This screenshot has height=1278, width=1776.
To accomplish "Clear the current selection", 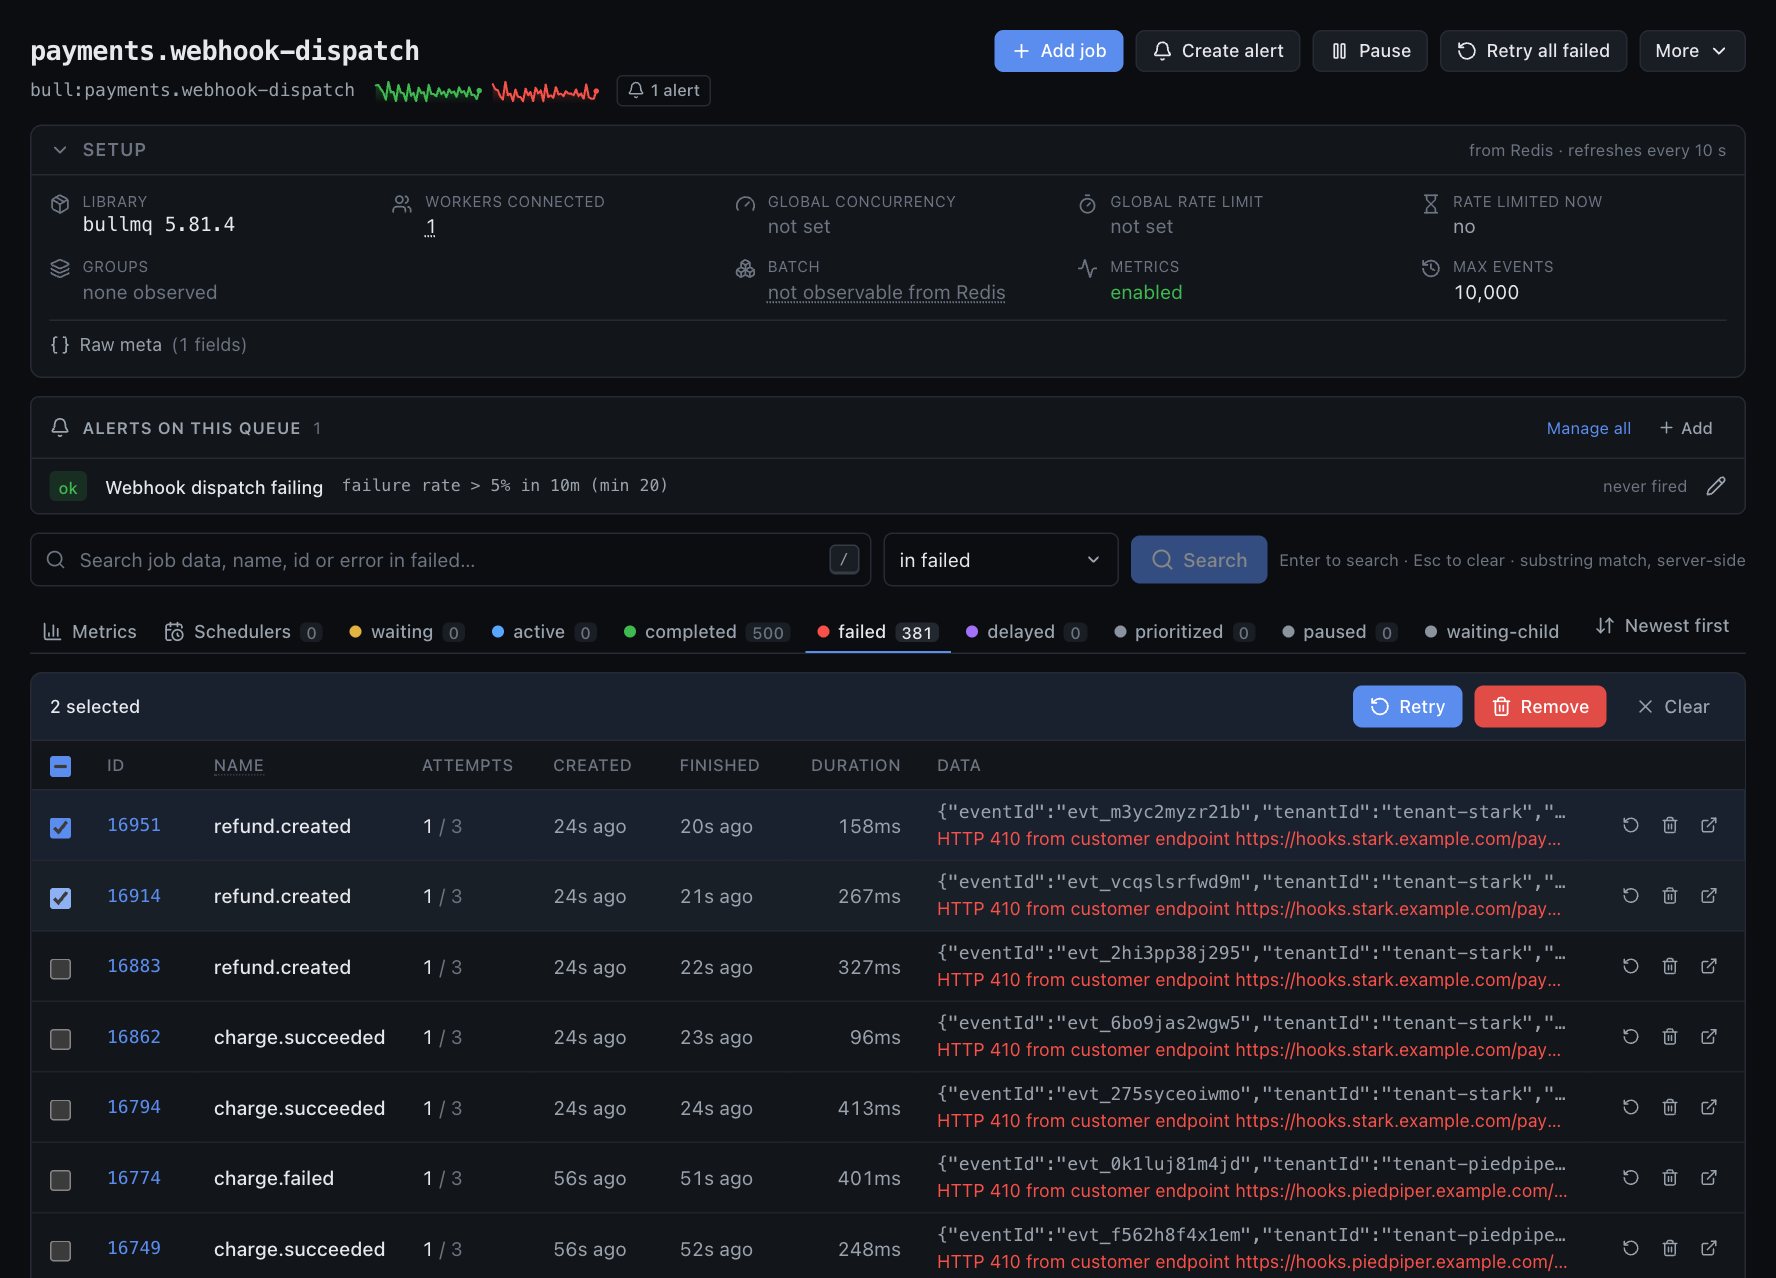I will pyautogui.click(x=1673, y=707).
